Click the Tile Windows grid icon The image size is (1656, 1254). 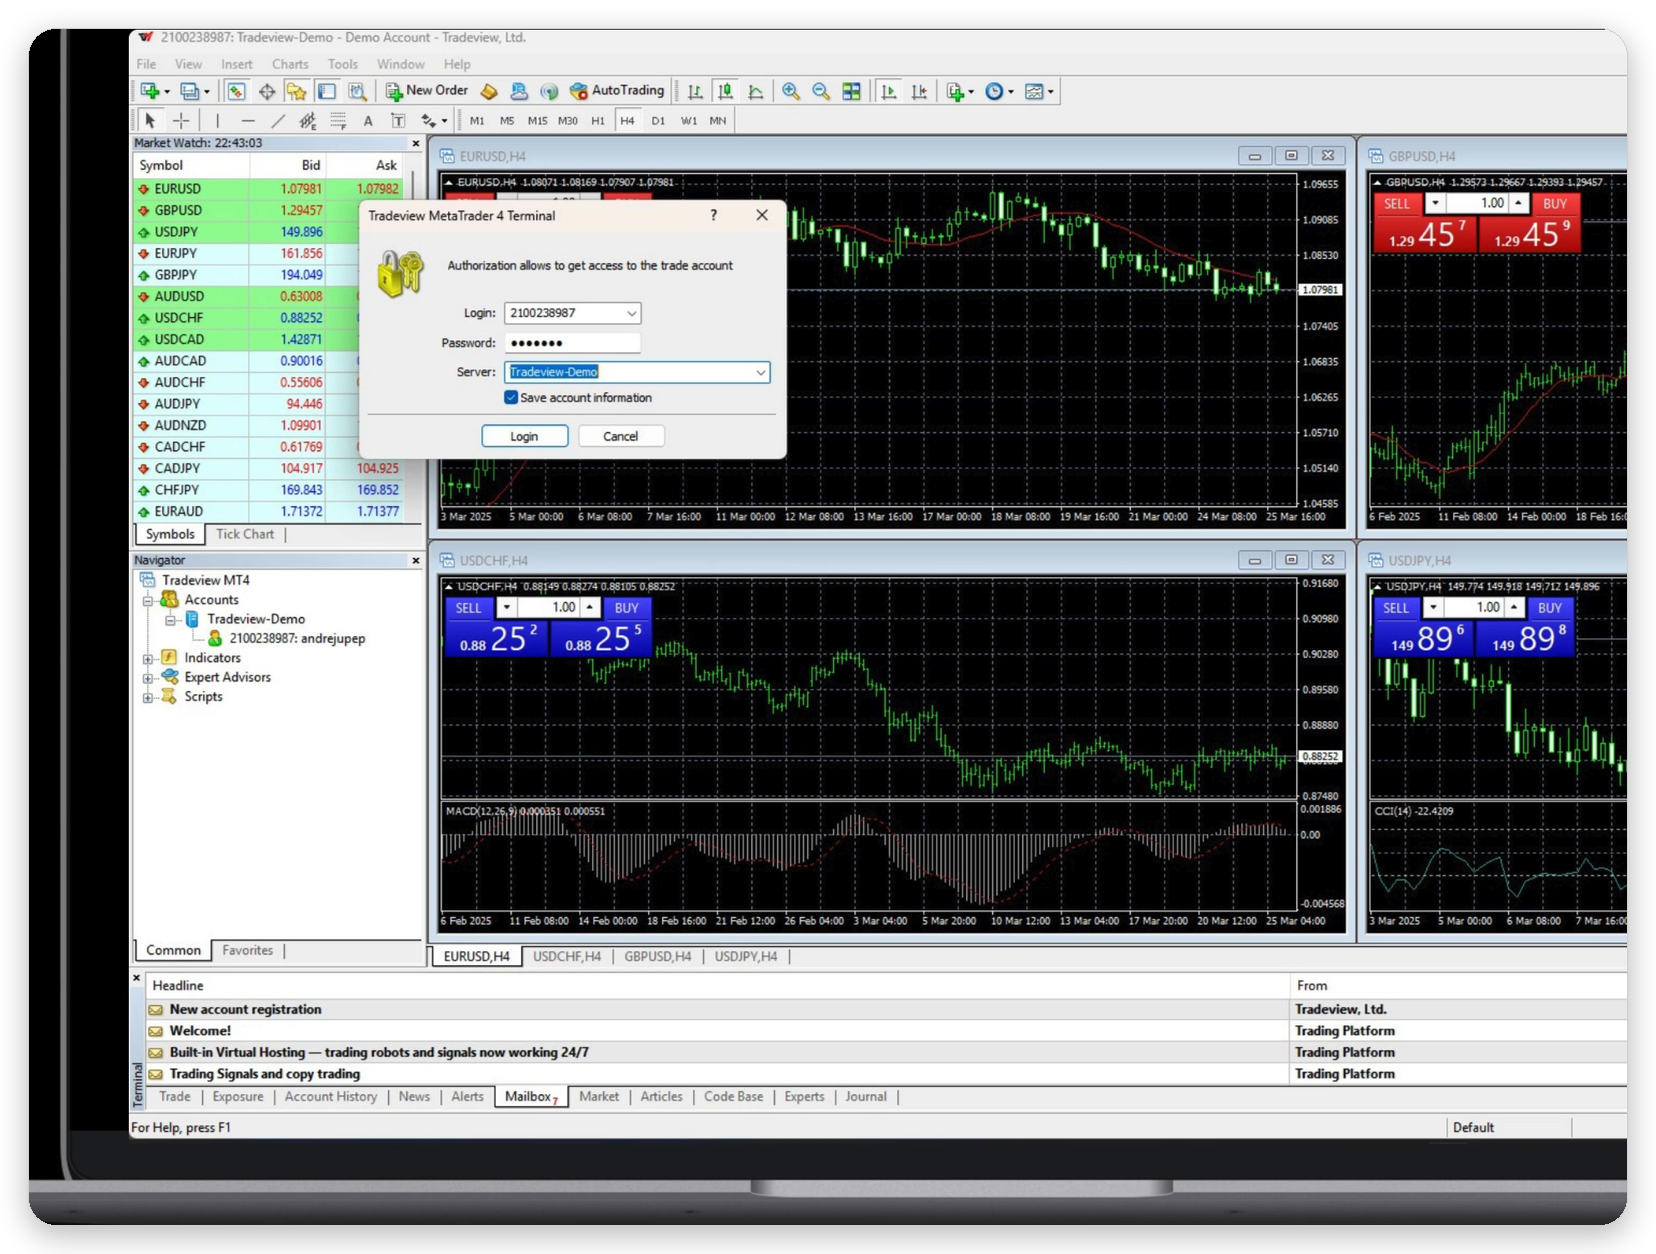tap(851, 91)
